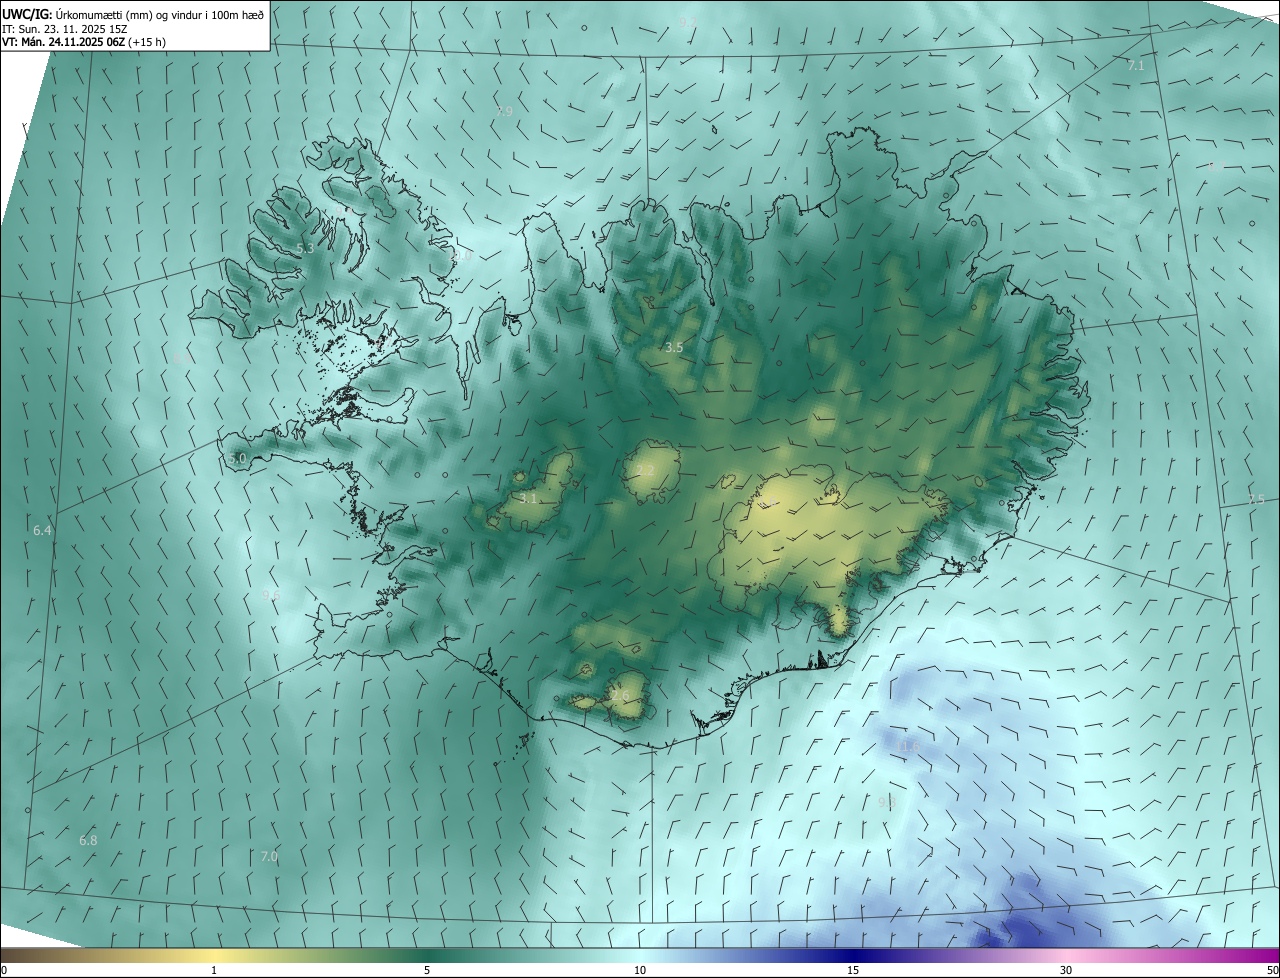The width and height of the screenshot is (1280, 978).
Task: Click the 1 tick label on the color scale
Action: pos(214,970)
